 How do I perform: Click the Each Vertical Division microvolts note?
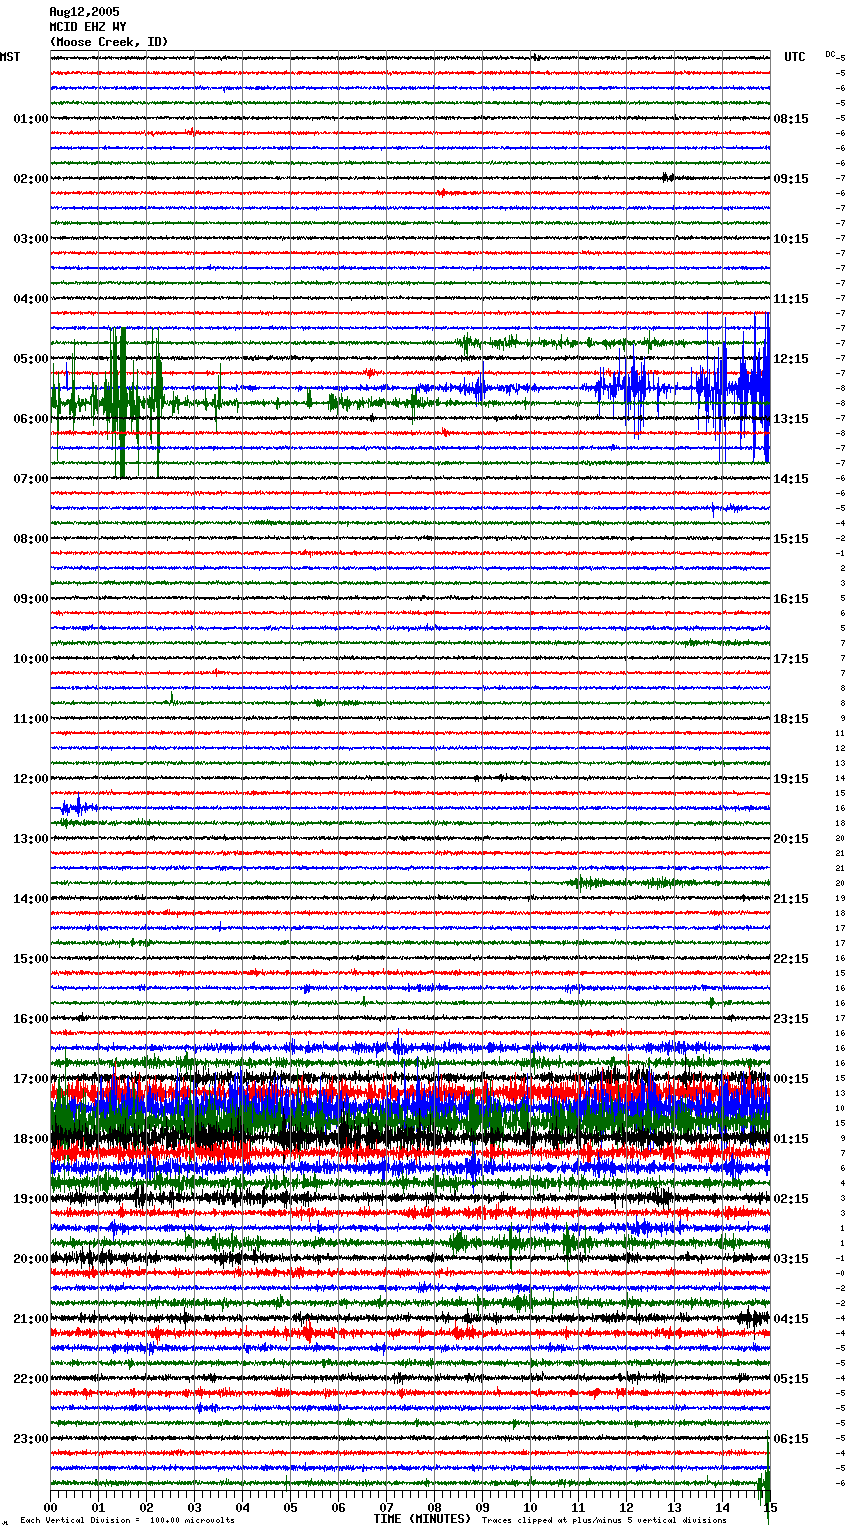point(127,1520)
